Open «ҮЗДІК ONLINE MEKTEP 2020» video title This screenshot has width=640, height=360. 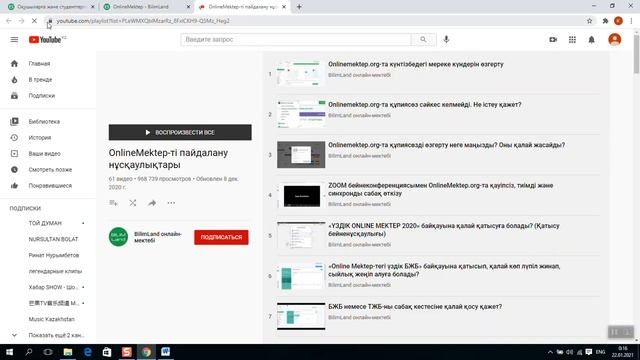click(444, 230)
